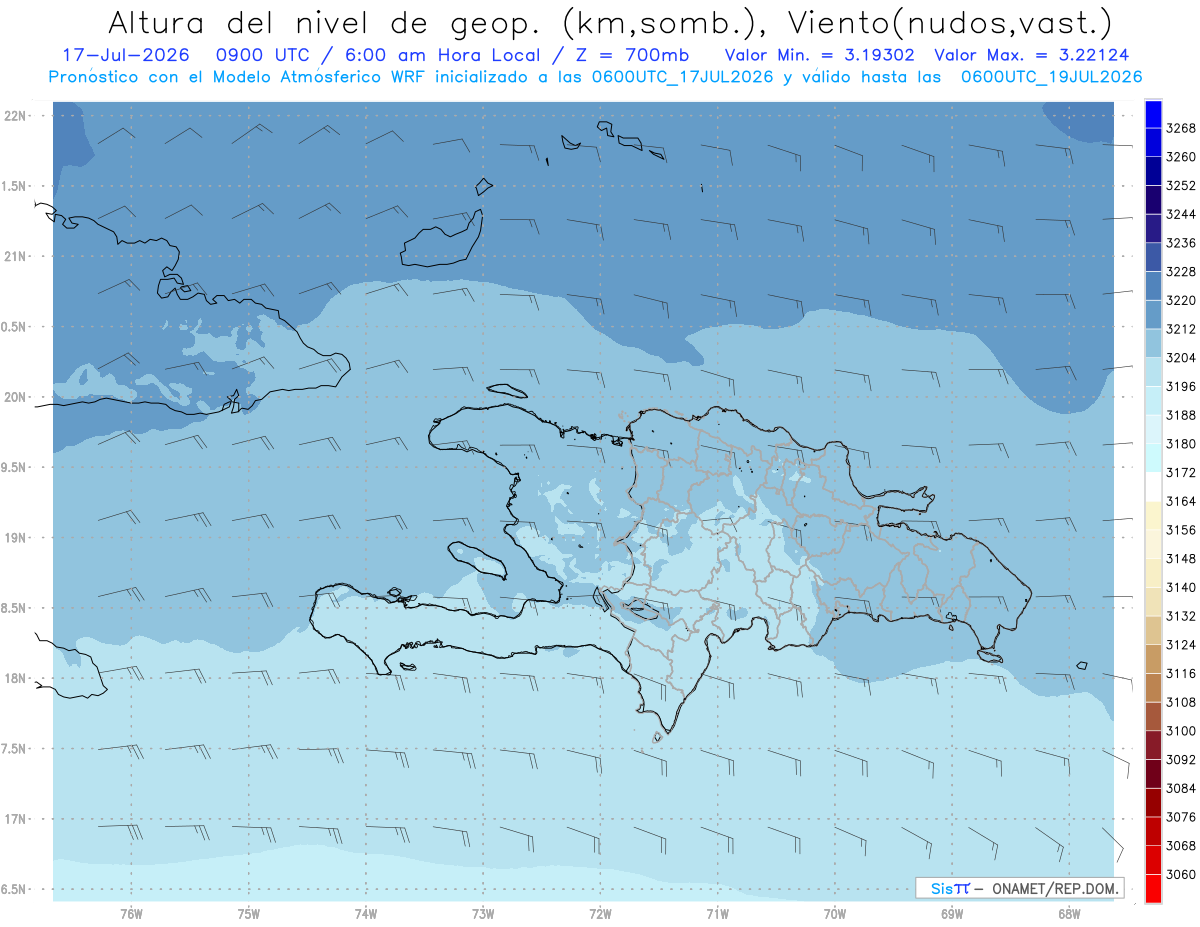Click the '3188' colorbar value

pos(1181,415)
